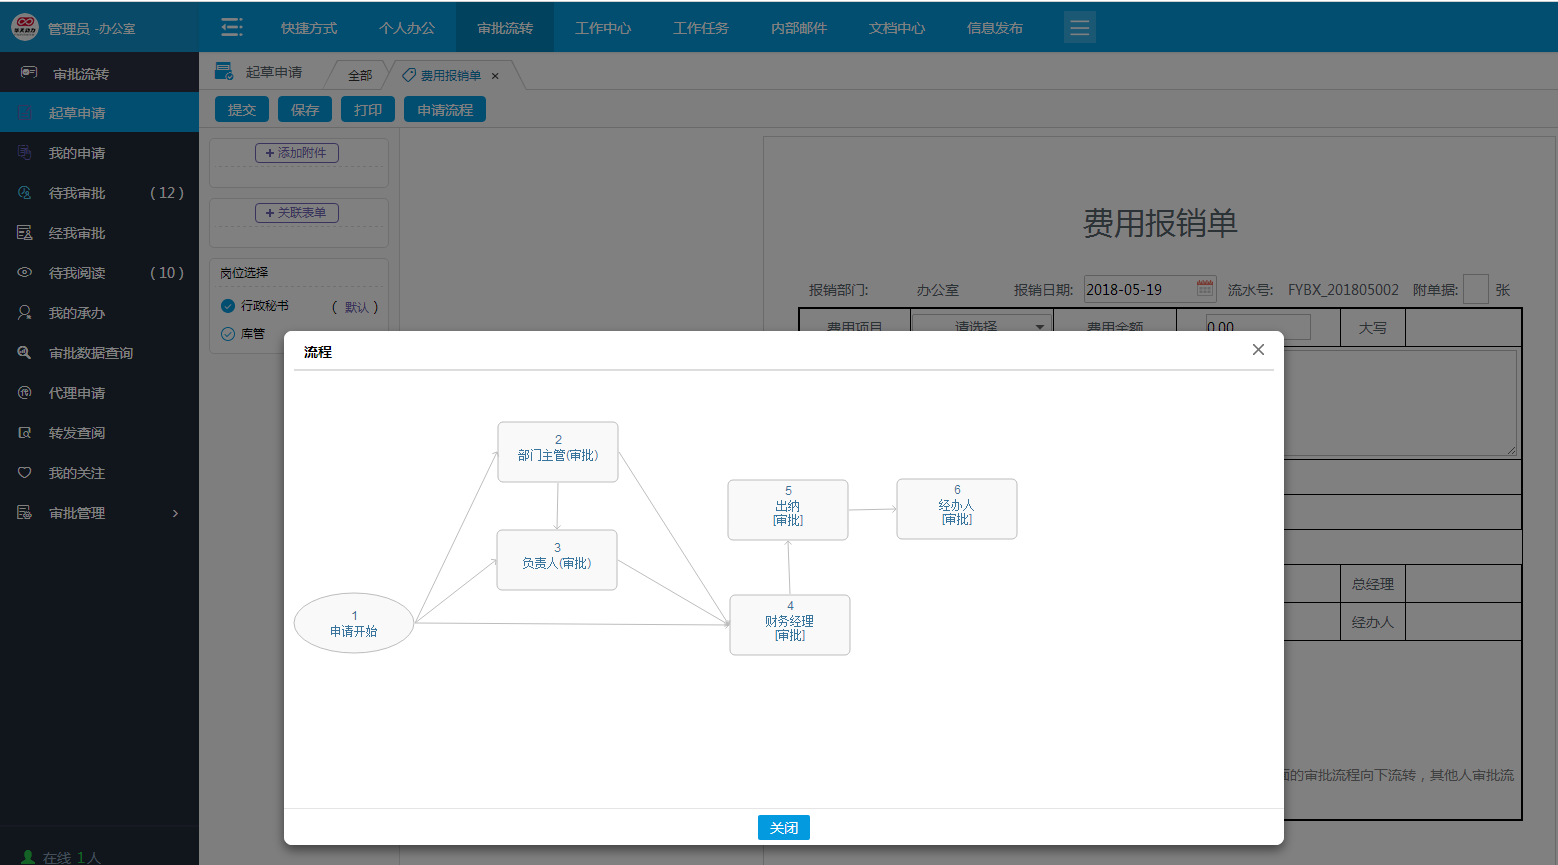Click the tag icon on 费用报销单 tab
The width and height of the screenshot is (1558, 865).
point(409,75)
